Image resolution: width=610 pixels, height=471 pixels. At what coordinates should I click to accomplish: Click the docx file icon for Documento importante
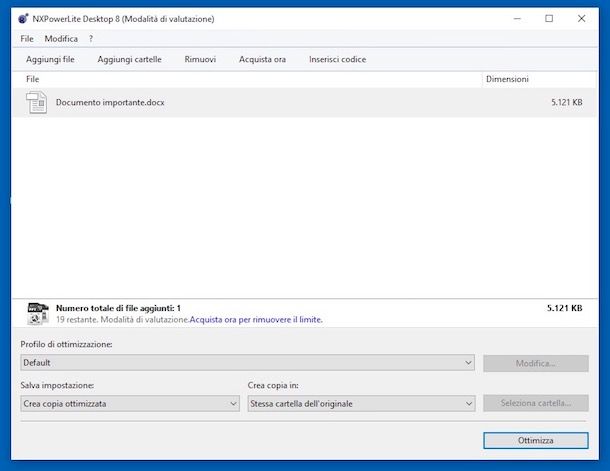[x=37, y=103]
